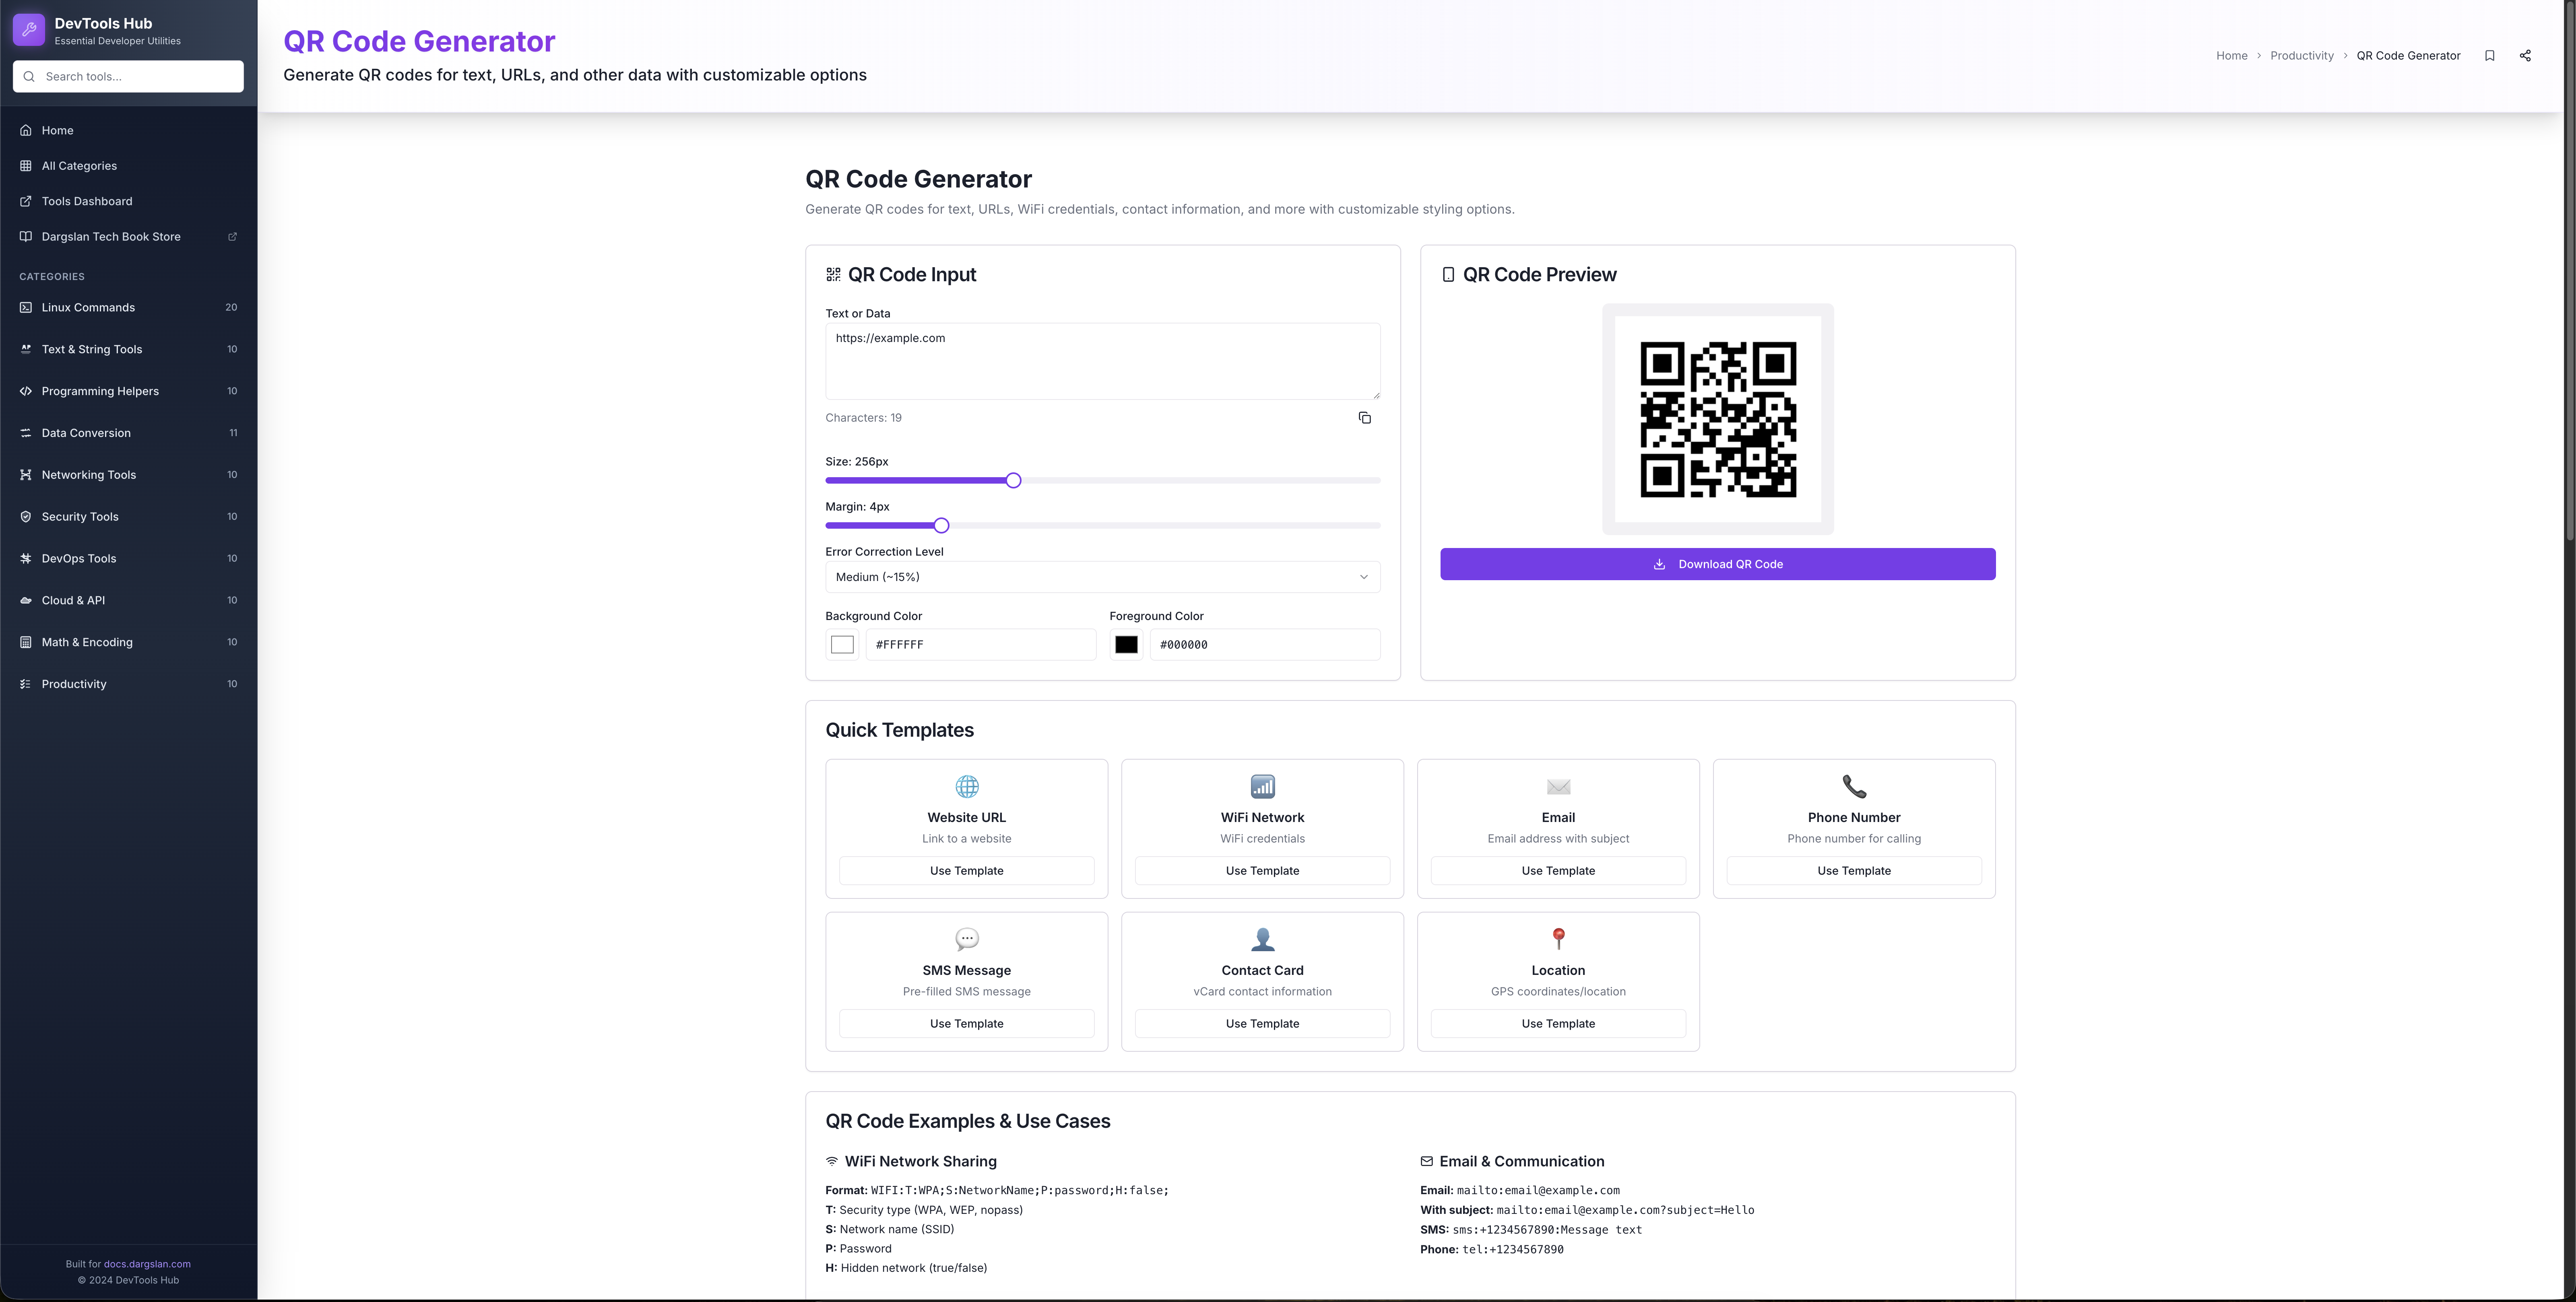2576x1302 pixels.
Task: Use the Website URL template
Action: coord(966,871)
